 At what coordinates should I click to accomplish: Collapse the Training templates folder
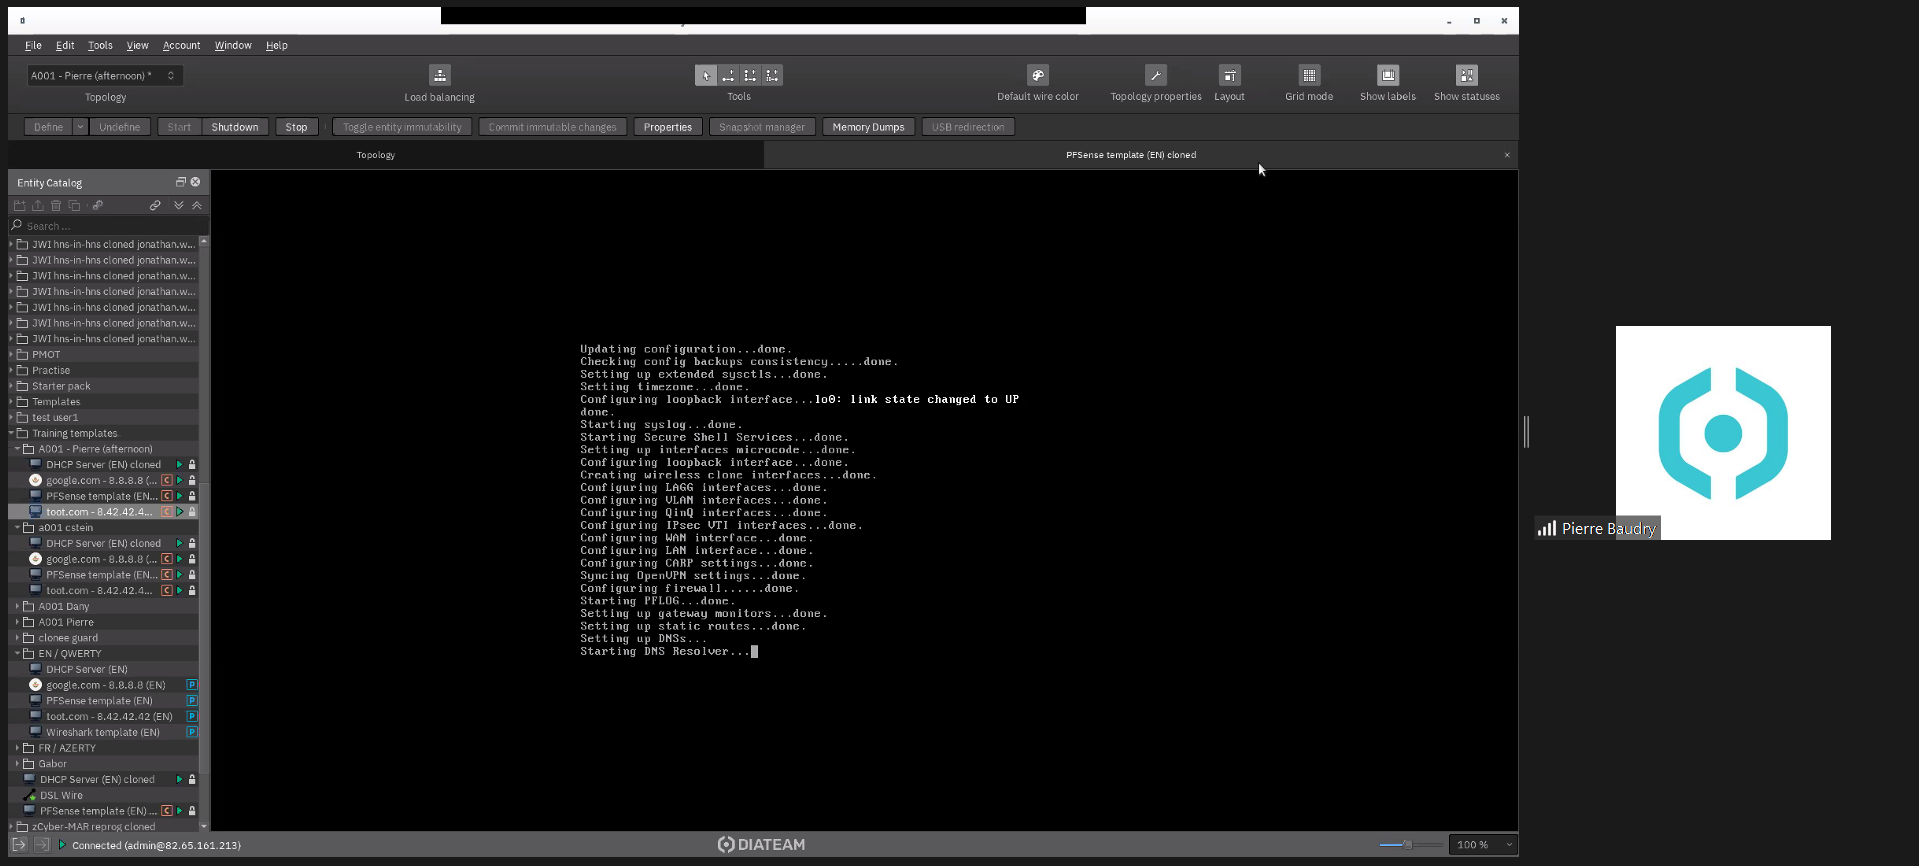(x=12, y=433)
